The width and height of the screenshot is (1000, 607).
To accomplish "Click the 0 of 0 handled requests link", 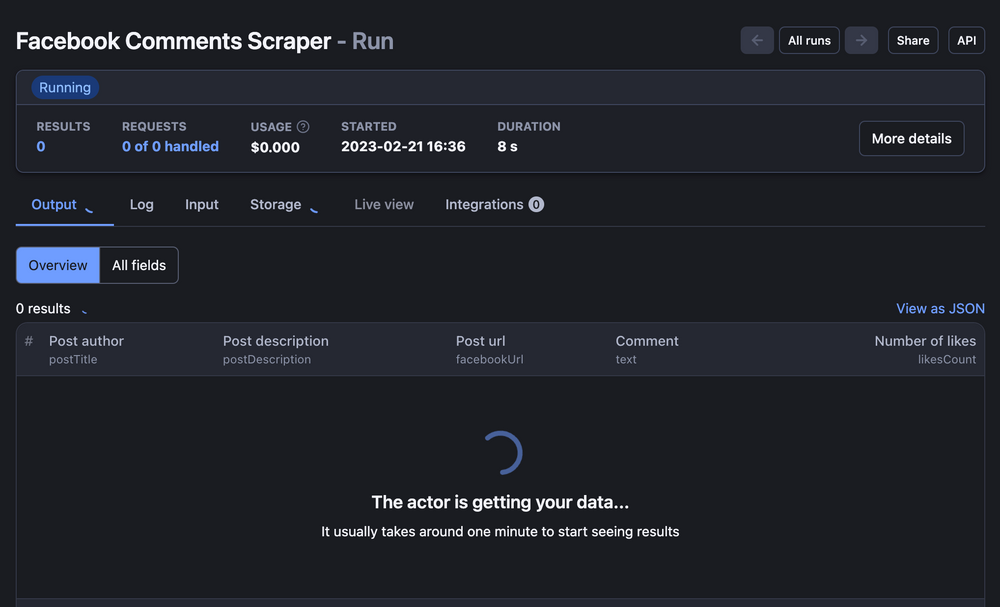I will 170,147.
